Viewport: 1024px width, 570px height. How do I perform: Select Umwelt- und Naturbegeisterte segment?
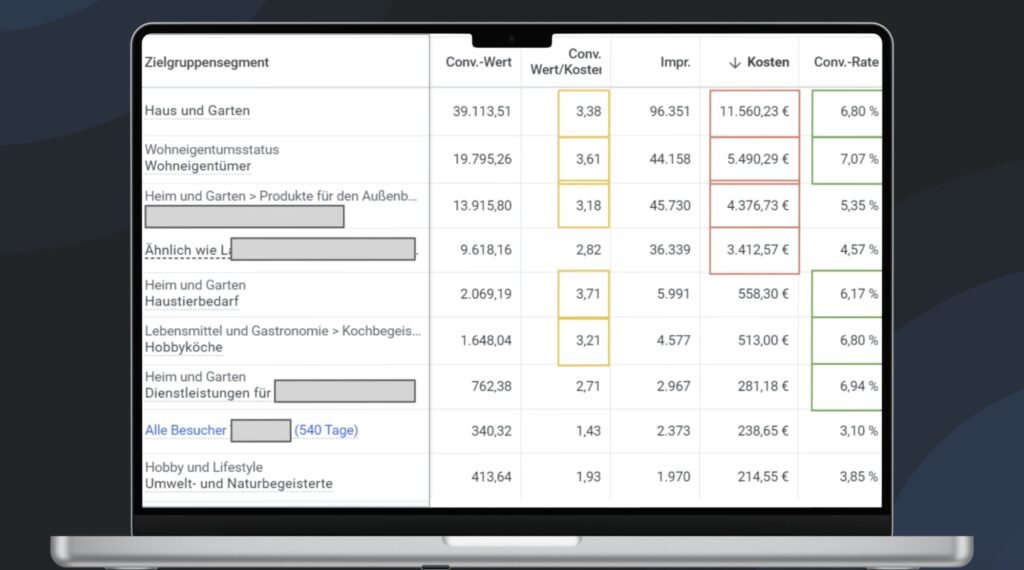click(238, 484)
